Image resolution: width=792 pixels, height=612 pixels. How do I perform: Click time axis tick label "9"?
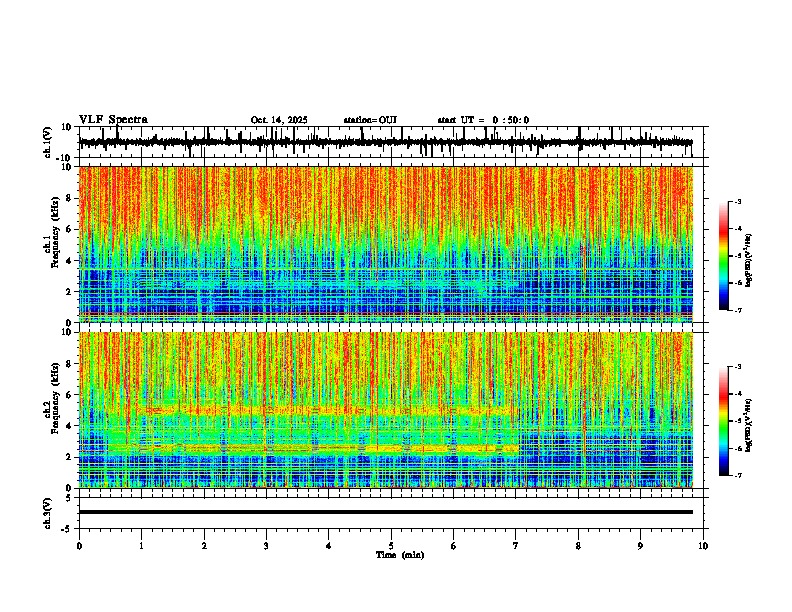pos(640,546)
